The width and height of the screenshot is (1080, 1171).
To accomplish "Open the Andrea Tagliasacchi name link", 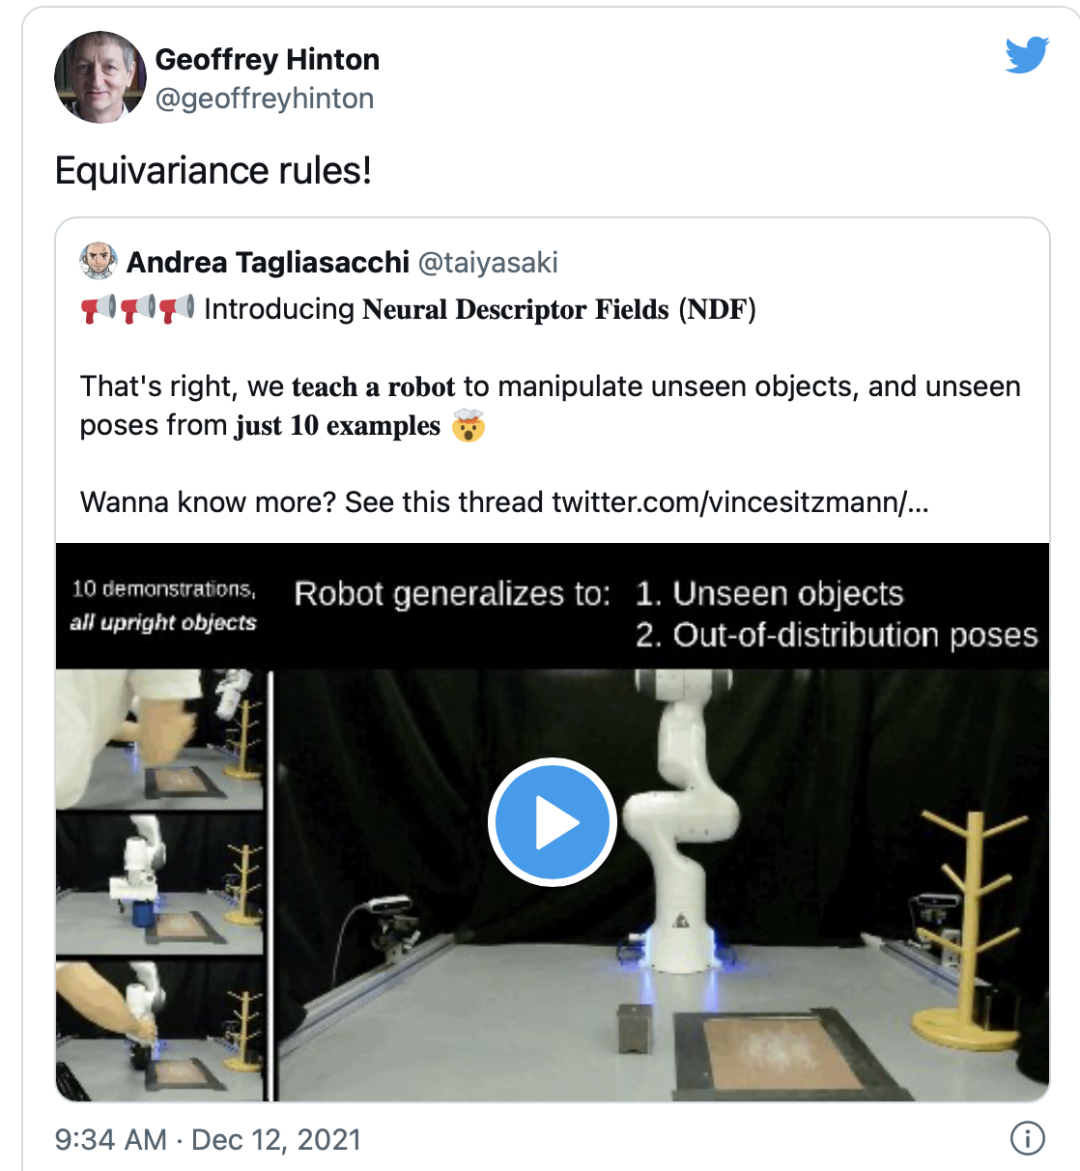I will pos(268,262).
